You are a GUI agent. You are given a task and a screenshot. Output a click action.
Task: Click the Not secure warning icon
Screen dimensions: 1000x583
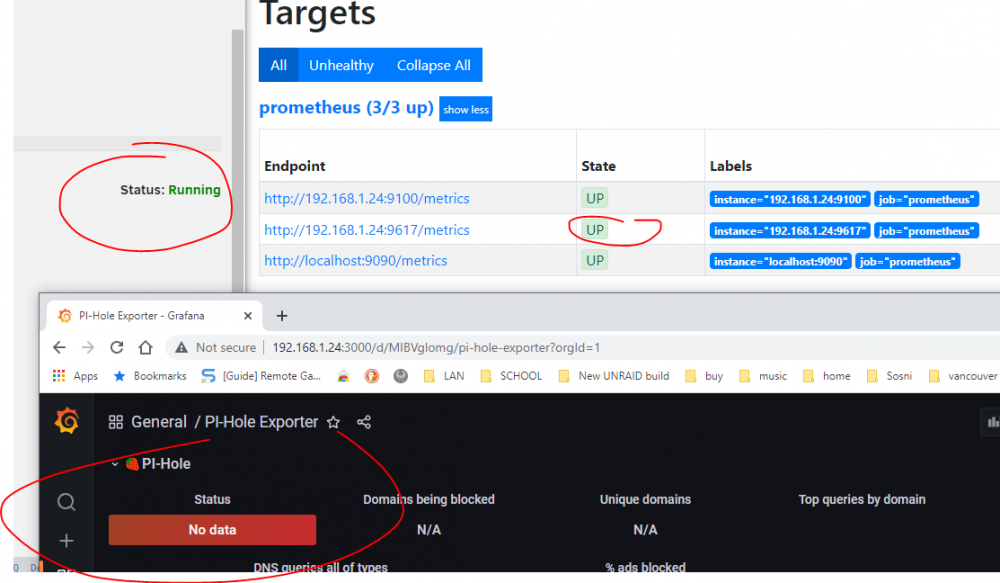(182, 348)
